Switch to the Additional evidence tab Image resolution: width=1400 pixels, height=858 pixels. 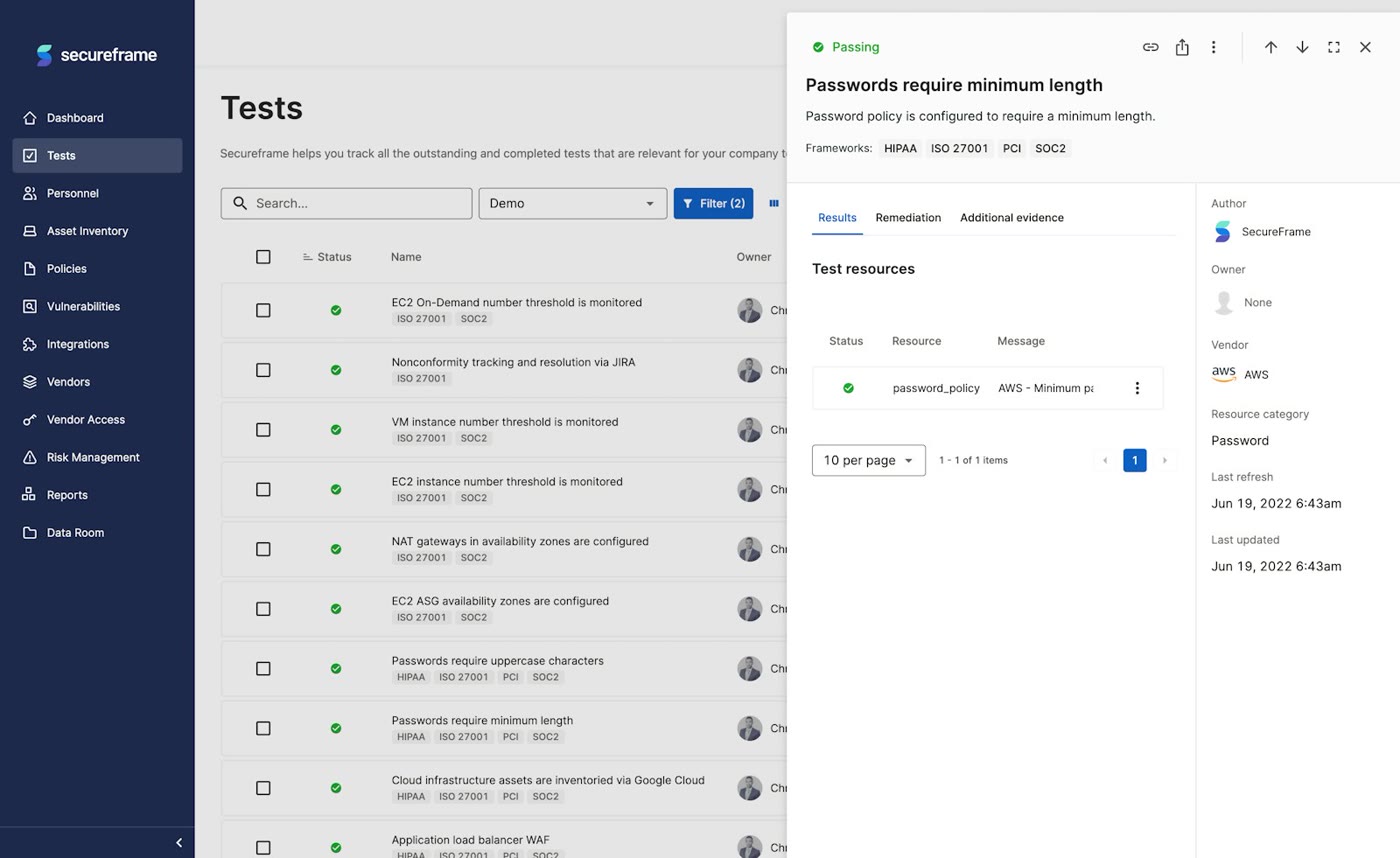click(x=1012, y=218)
